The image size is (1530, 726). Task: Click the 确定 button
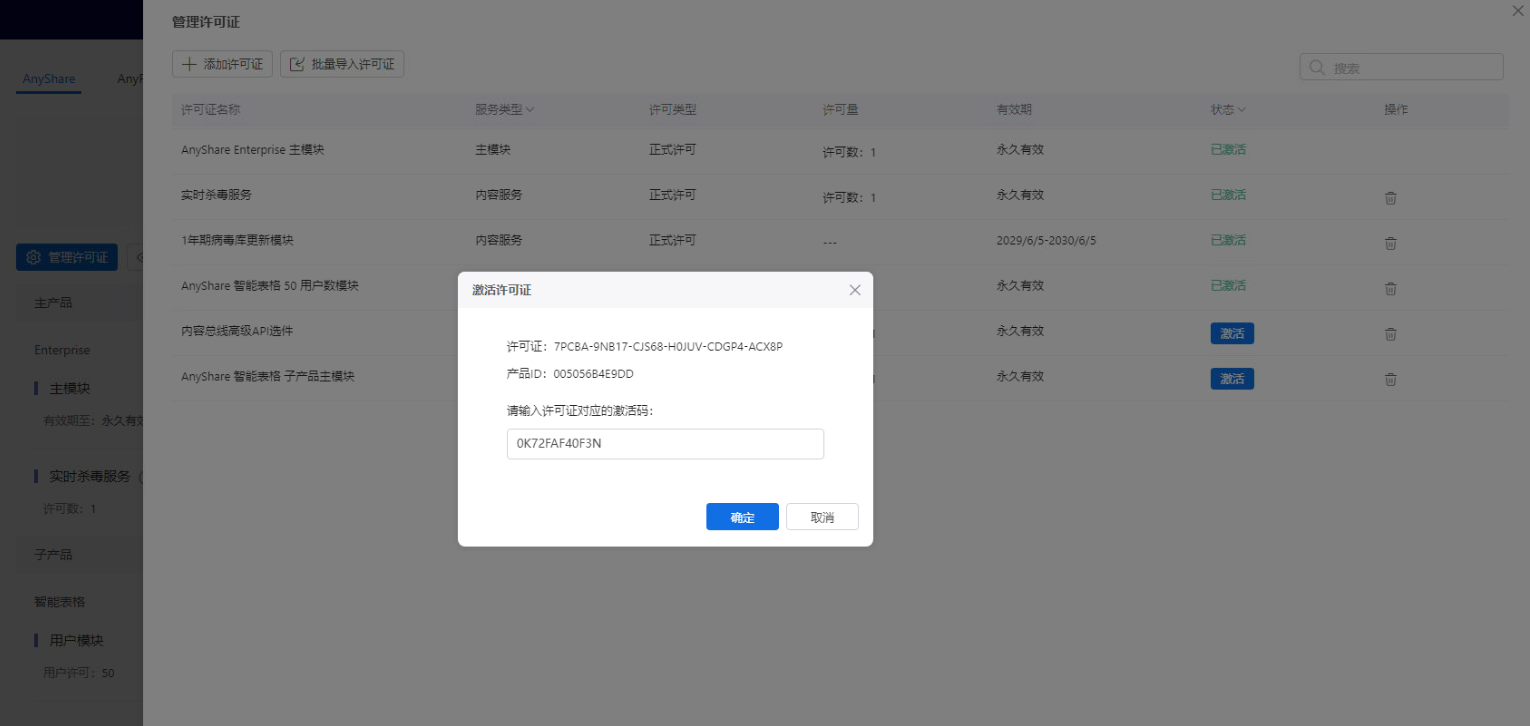pos(742,517)
